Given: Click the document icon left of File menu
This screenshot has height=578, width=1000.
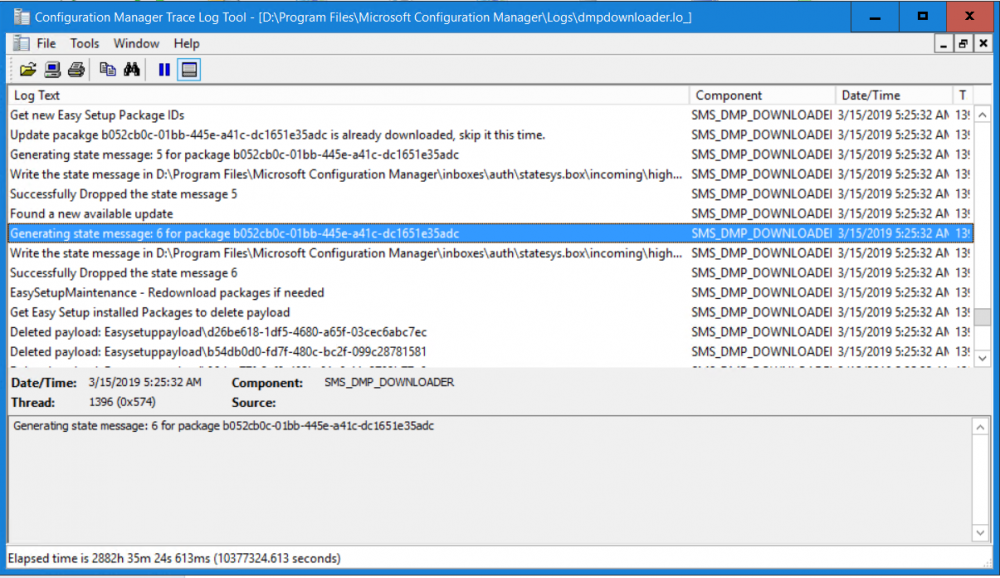Looking at the screenshot, I should click(21, 43).
